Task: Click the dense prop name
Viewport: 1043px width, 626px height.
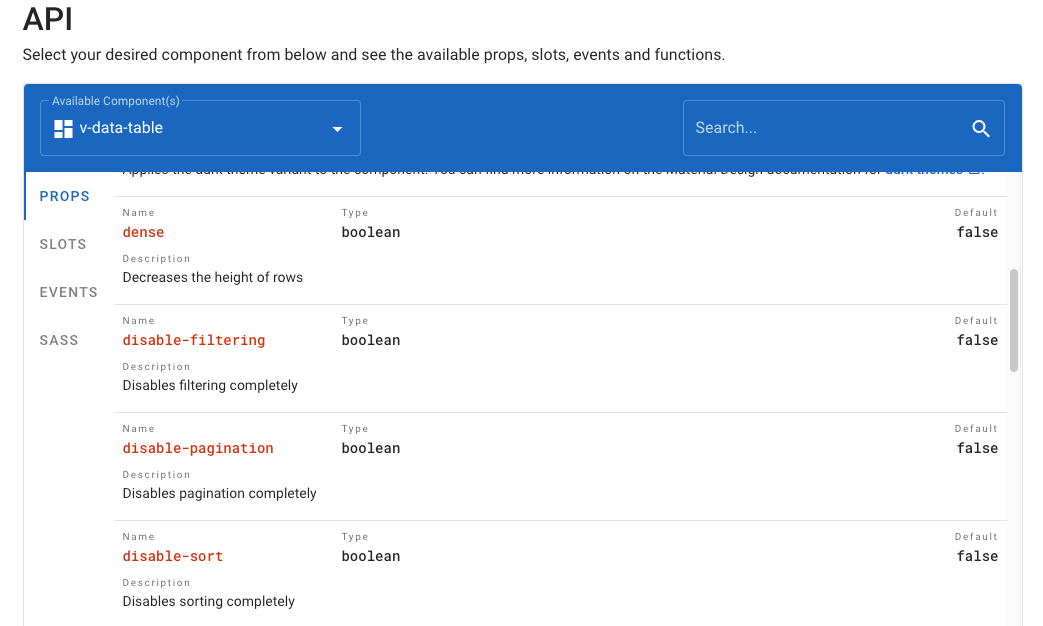Action: pos(142,232)
